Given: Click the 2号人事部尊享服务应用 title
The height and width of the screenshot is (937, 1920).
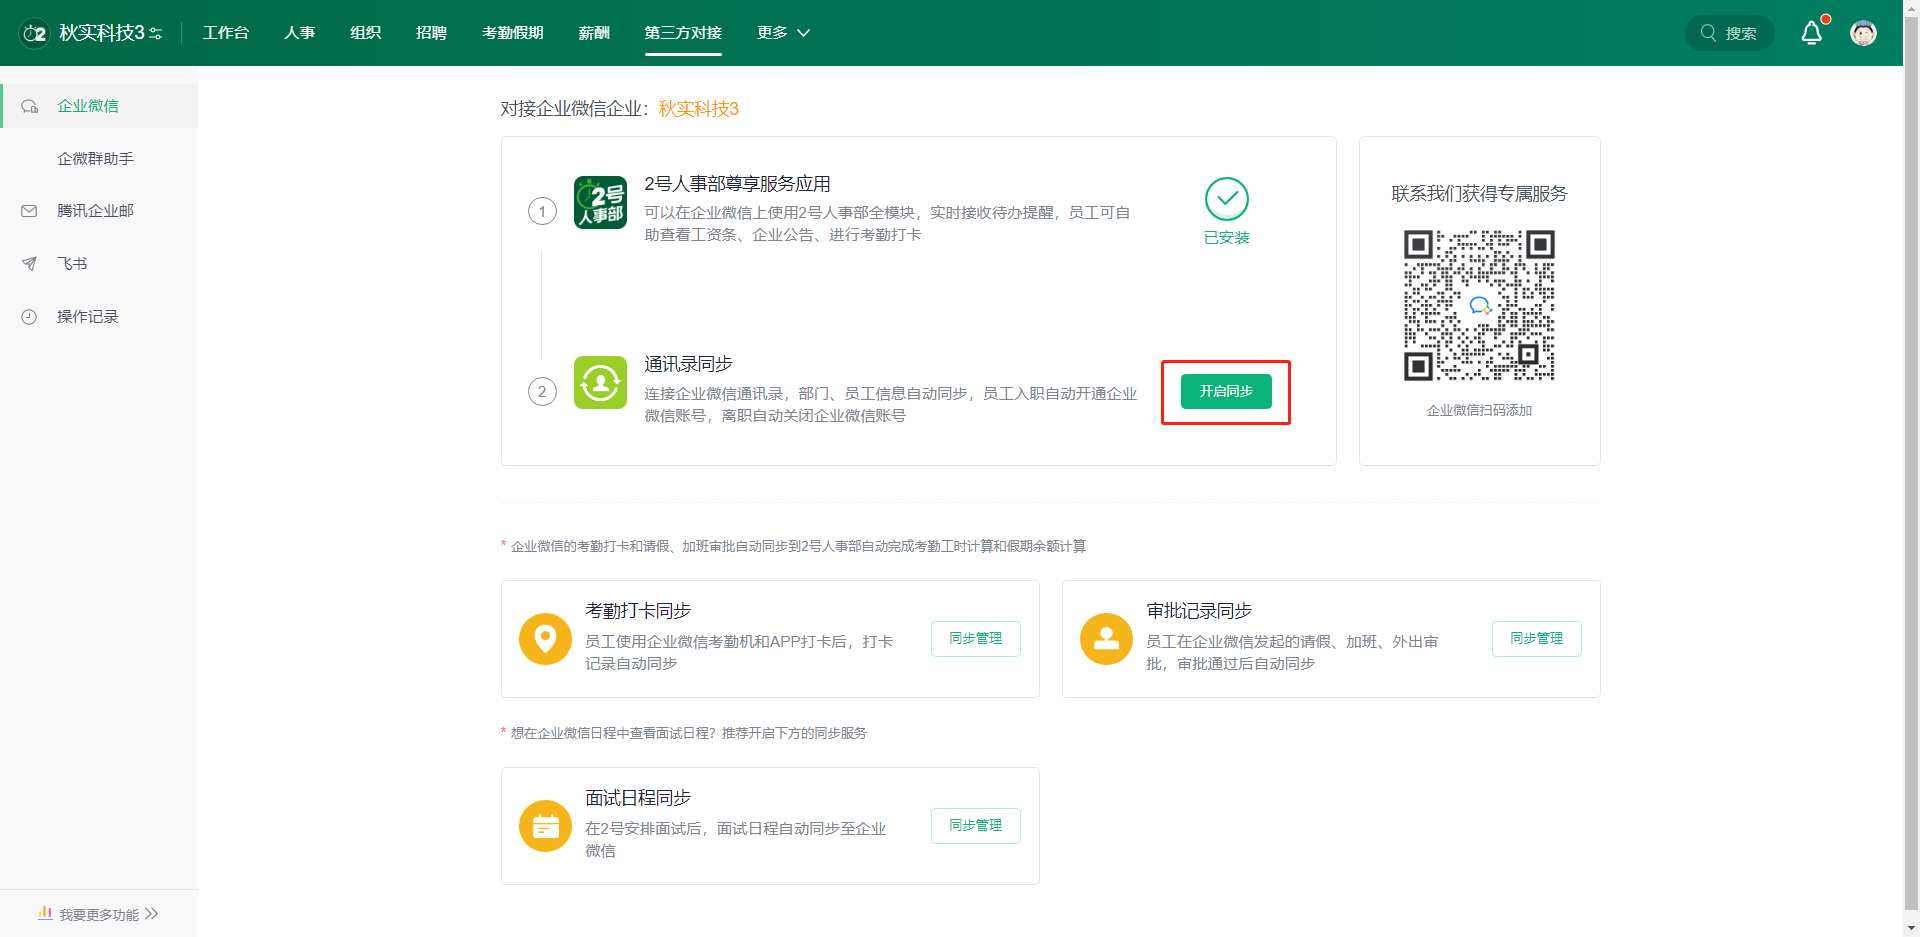Looking at the screenshot, I should coord(737,184).
